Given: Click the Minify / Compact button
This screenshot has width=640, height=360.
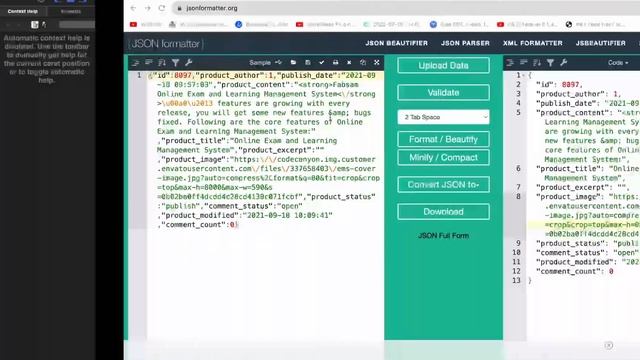Looking at the screenshot, I should click(x=443, y=158).
